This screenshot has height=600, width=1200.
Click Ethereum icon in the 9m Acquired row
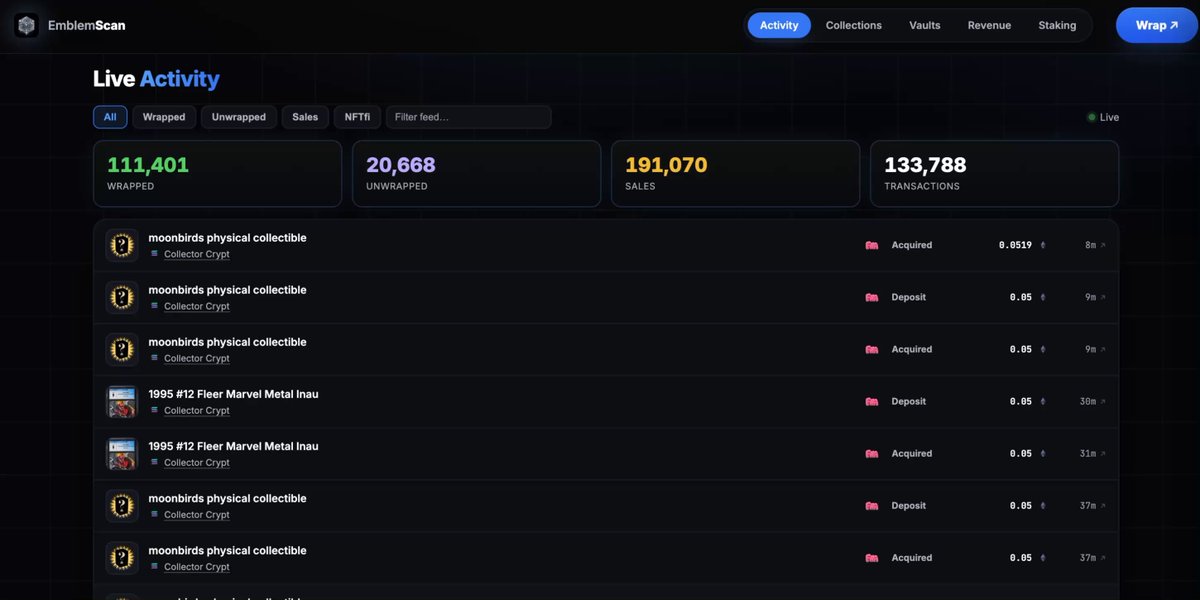coord(1043,349)
